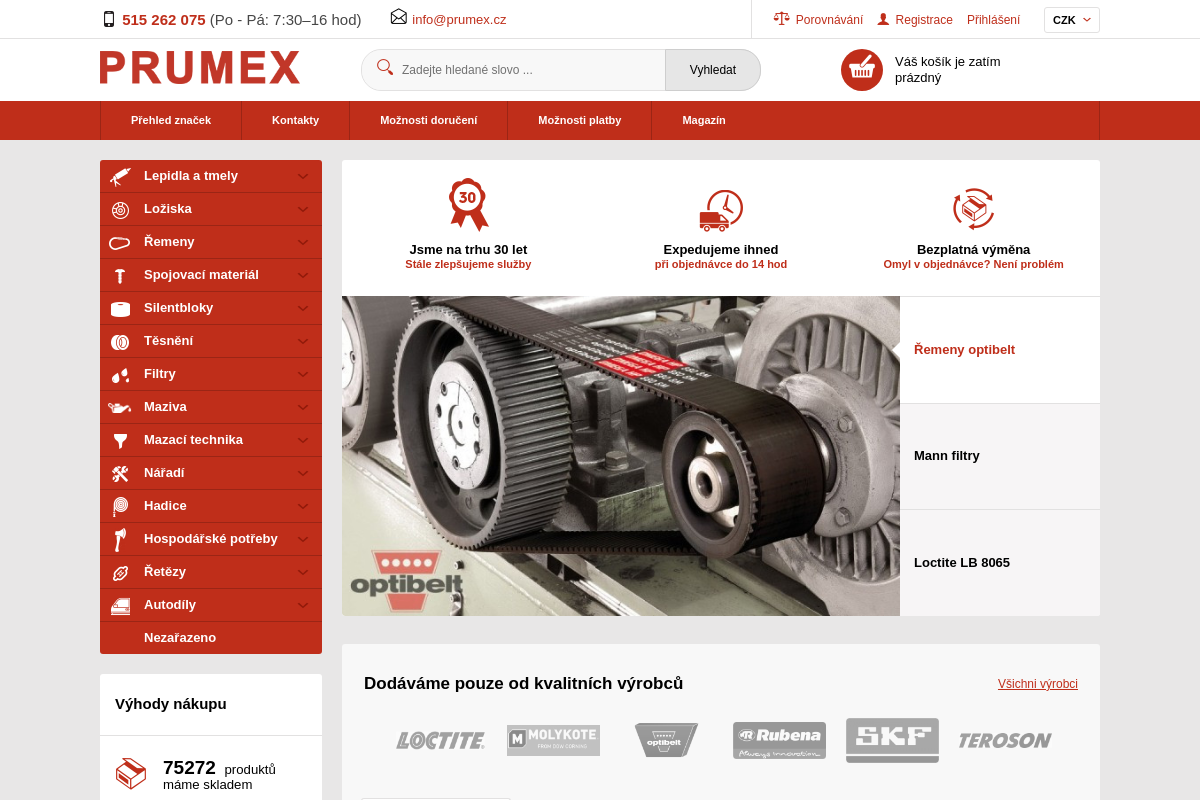Click the Loctite brand logo
Viewport: 1200px width, 800px height.
[x=440, y=740]
